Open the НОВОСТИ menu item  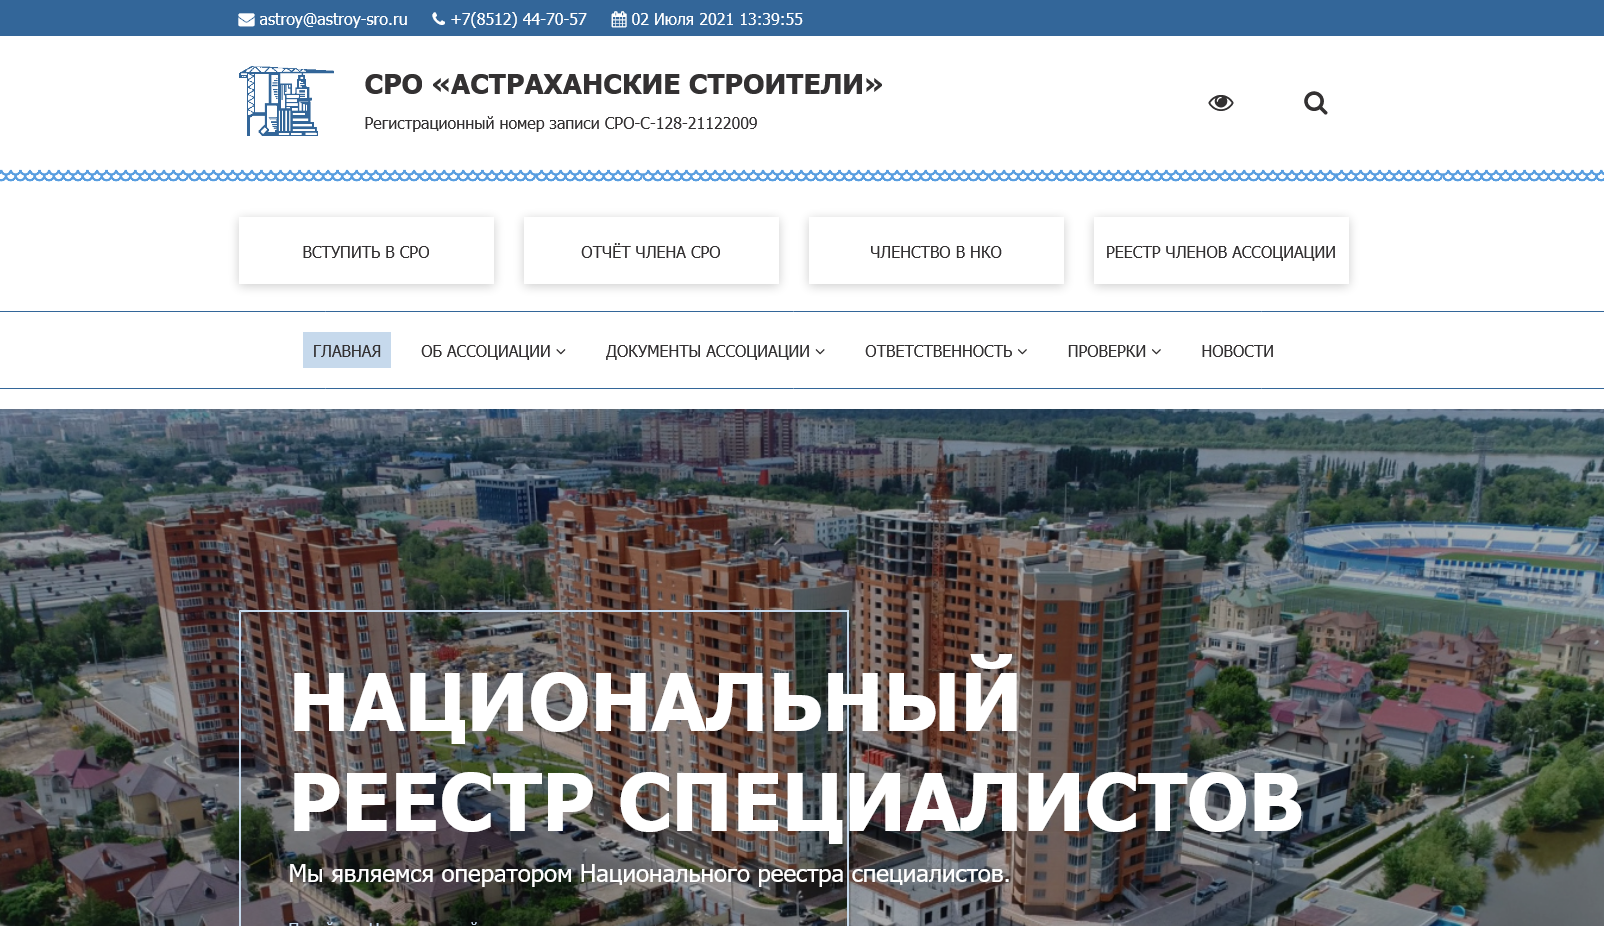tap(1237, 351)
